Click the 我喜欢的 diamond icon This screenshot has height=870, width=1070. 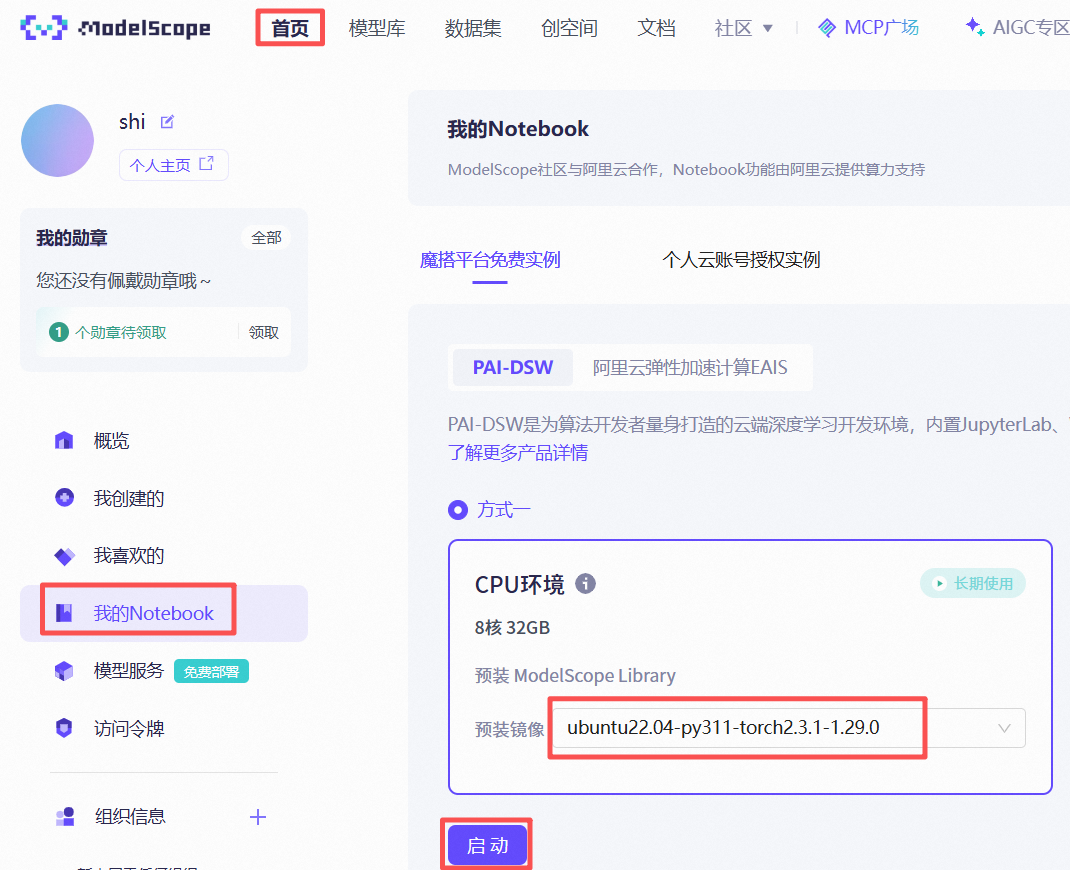[x=64, y=556]
